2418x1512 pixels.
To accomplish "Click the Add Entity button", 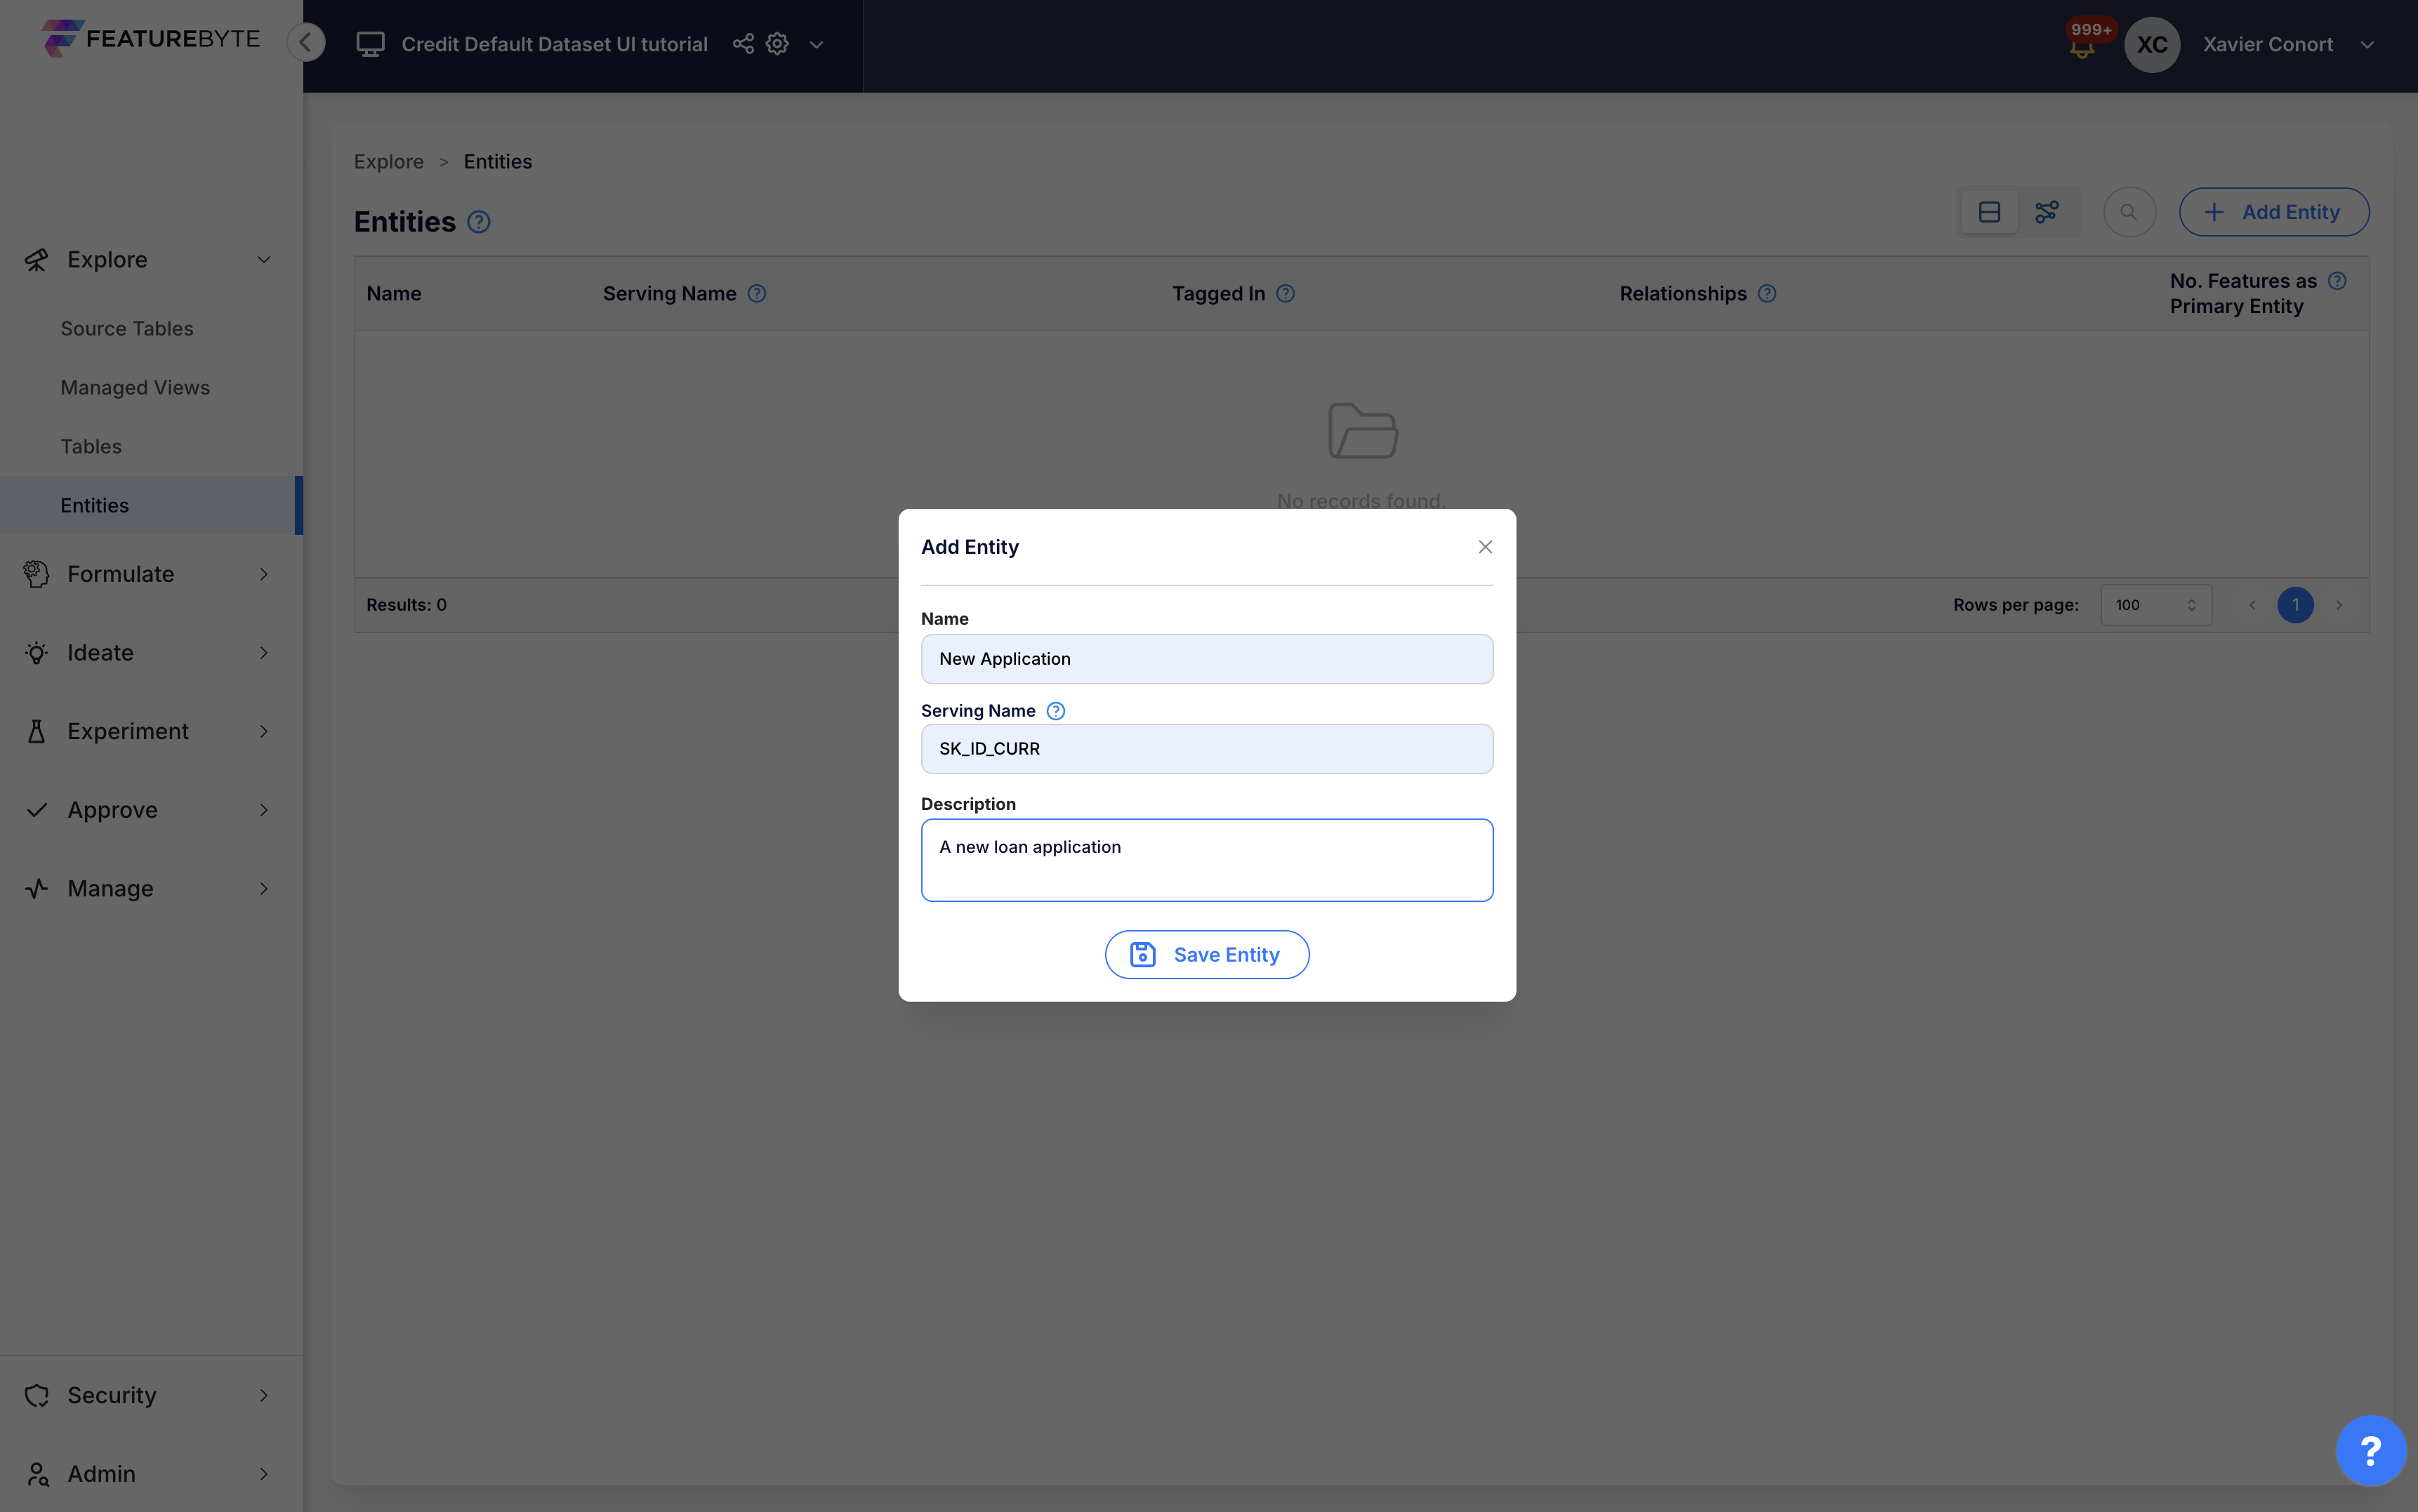I will click(2273, 212).
